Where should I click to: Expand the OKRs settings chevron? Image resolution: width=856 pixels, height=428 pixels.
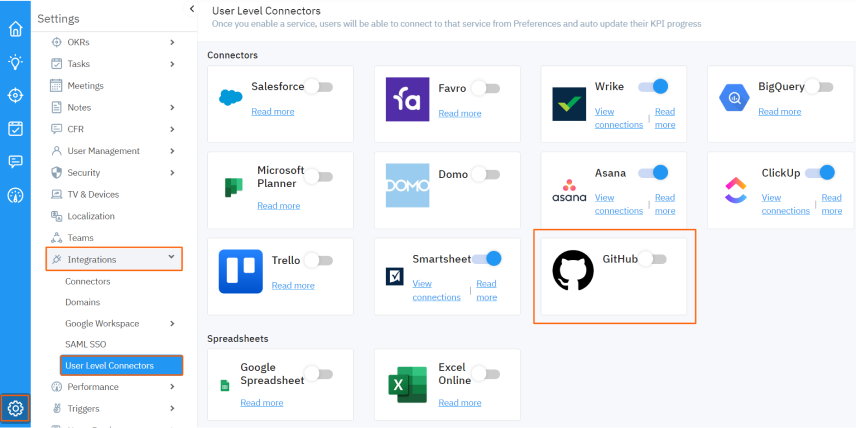(x=172, y=42)
